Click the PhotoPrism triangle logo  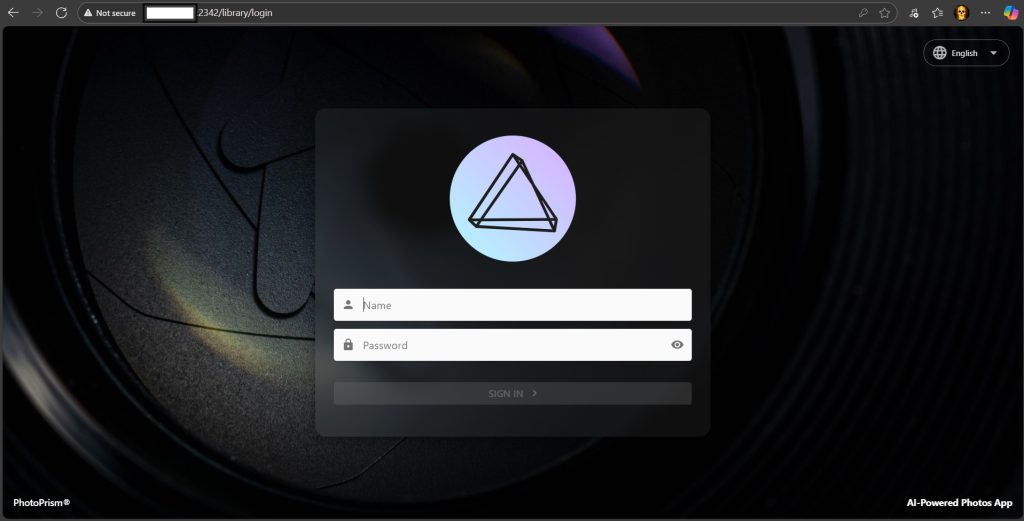[512, 199]
